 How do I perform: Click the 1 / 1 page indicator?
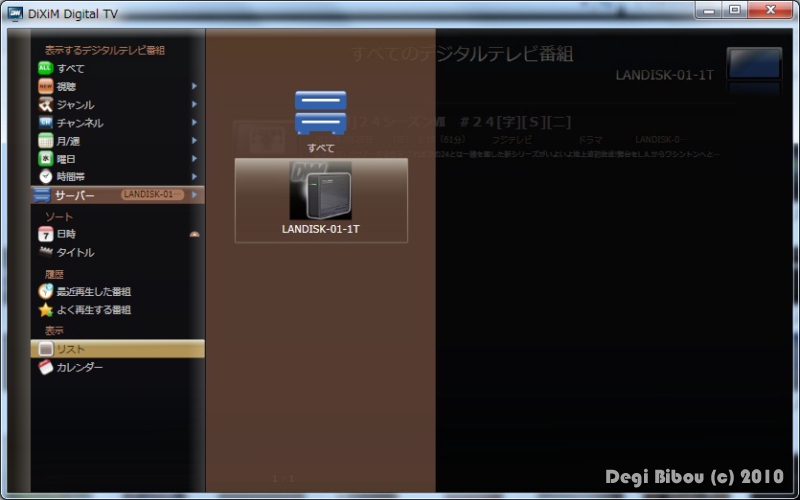pyautogui.click(x=283, y=479)
